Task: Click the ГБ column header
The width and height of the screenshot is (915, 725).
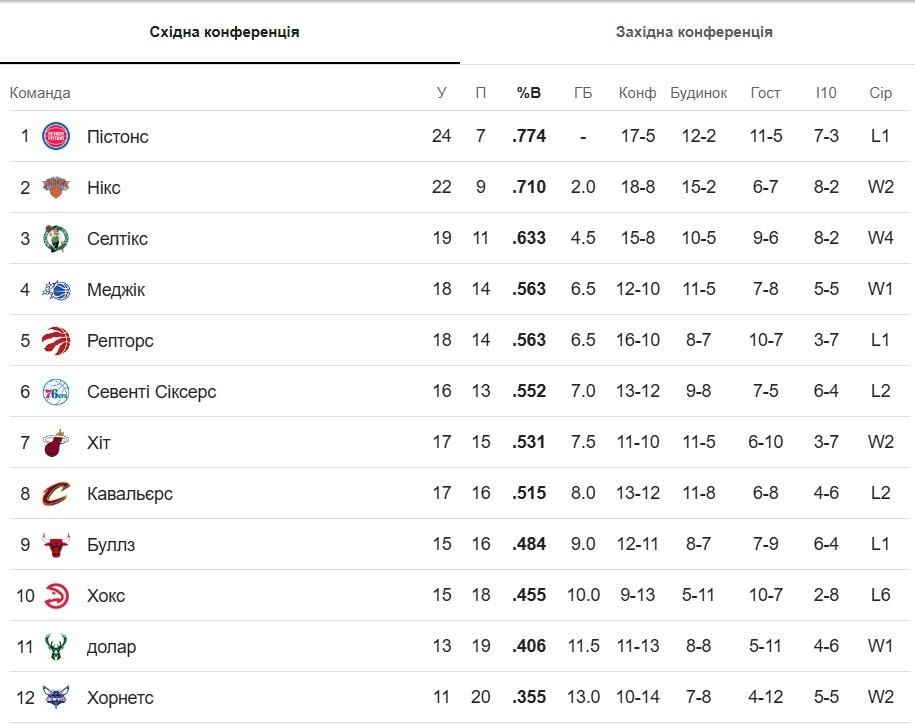Action: (x=583, y=93)
